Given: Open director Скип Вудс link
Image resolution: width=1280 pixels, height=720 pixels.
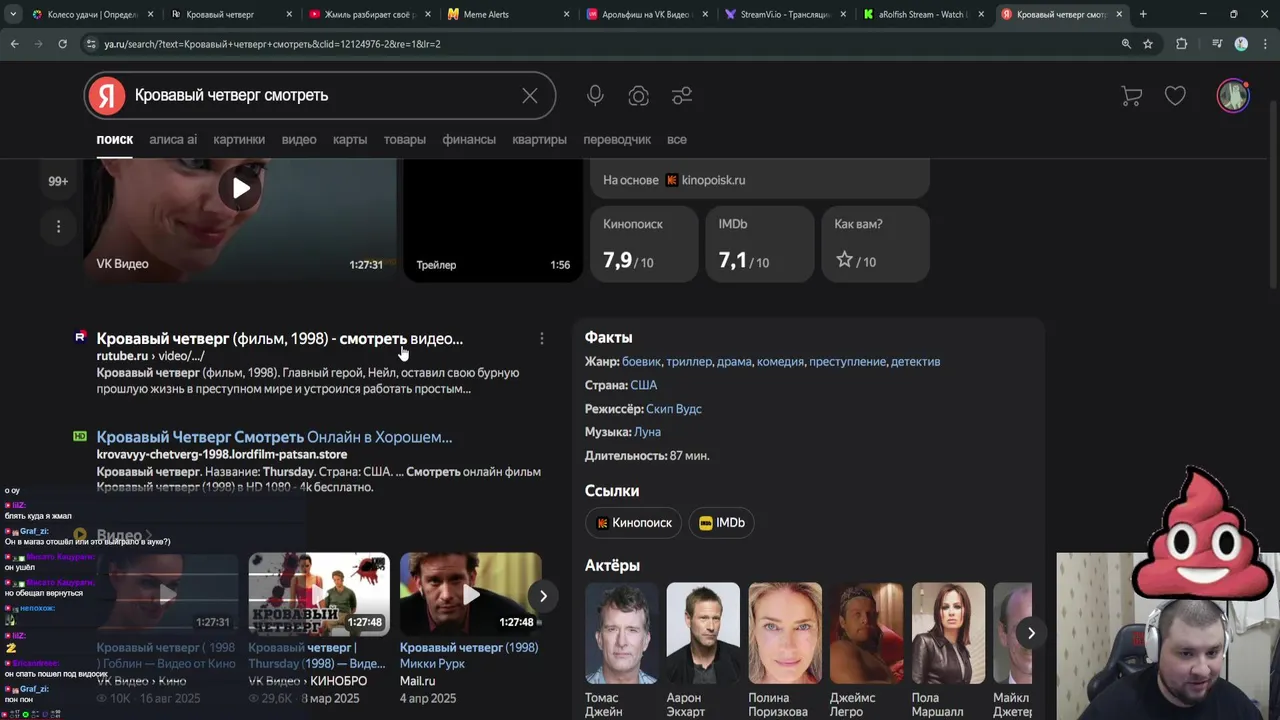Looking at the screenshot, I should [x=674, y=409].
